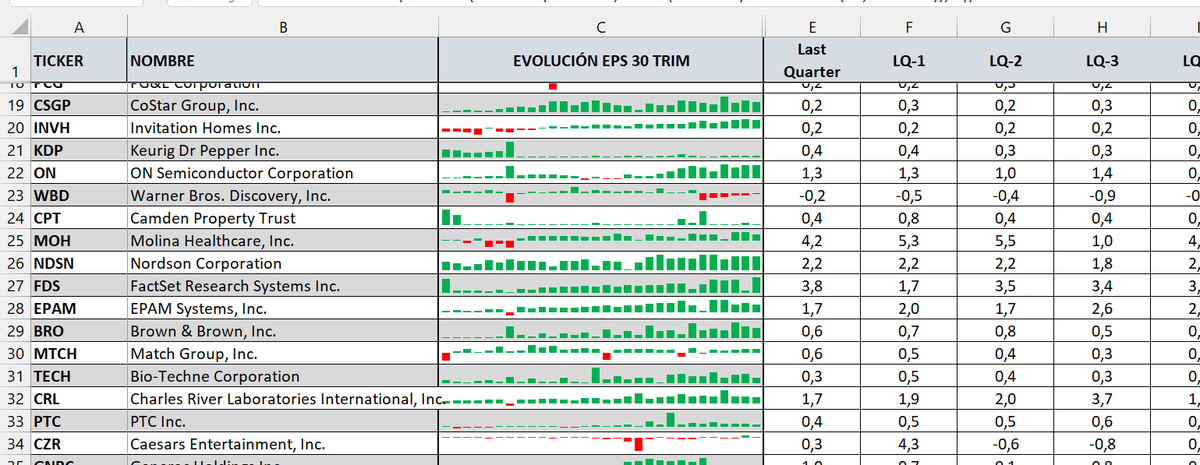Click the Charles River LQ-3 value 3,7

[1101, 399]
